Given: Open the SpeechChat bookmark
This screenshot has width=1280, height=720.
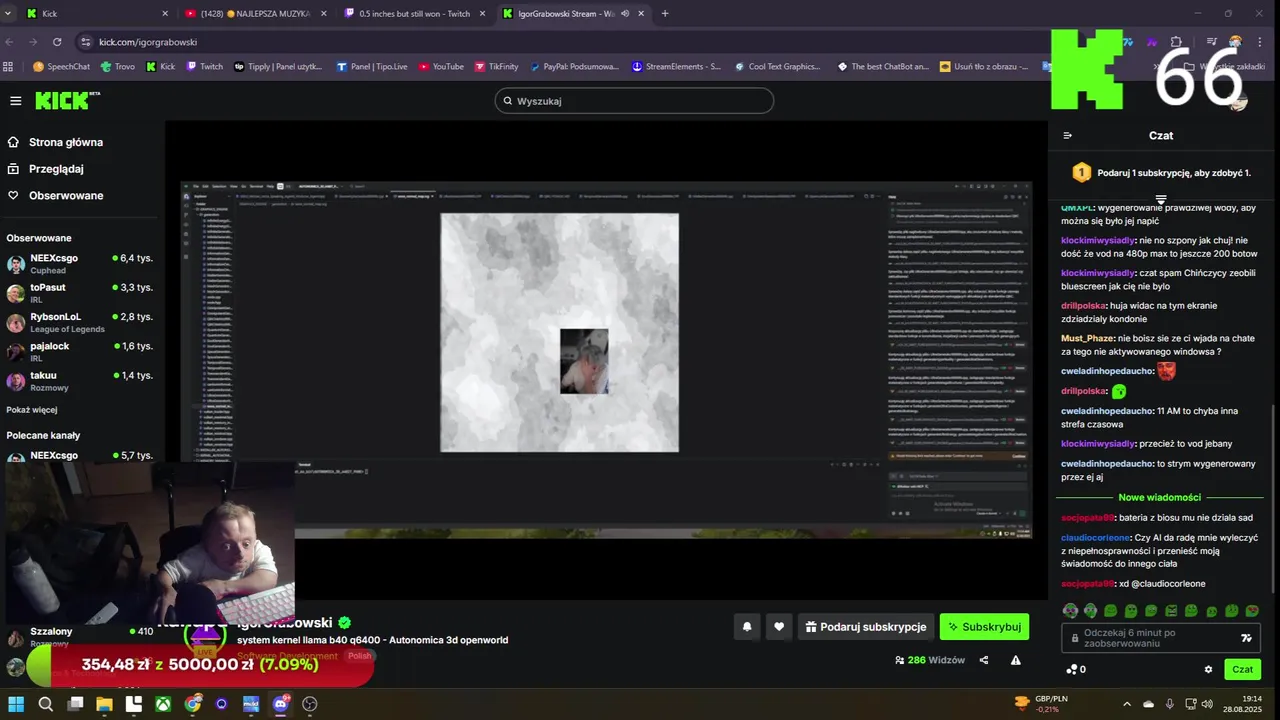Looking at the screenshot, I should tap(61, 67).
